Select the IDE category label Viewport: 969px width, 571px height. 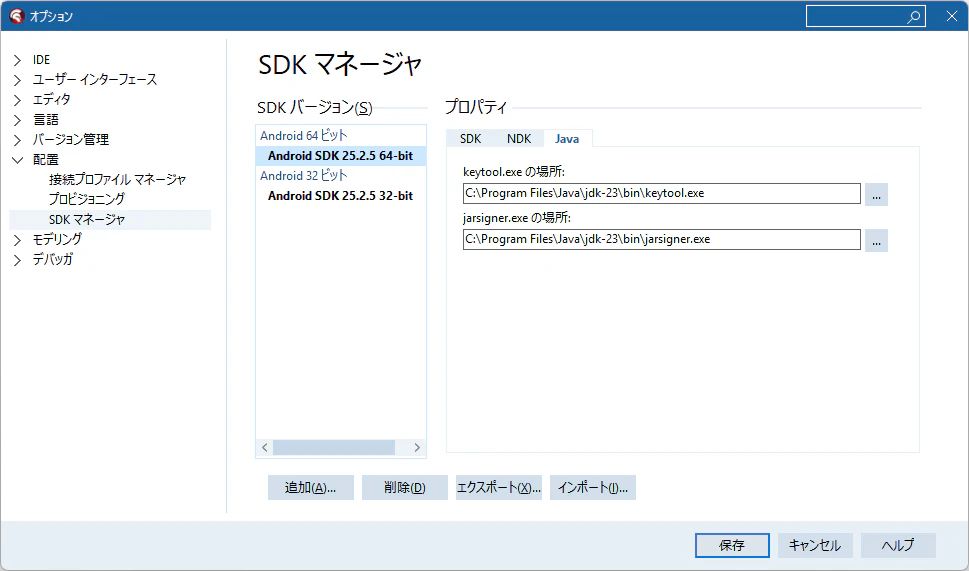(41, 60)
